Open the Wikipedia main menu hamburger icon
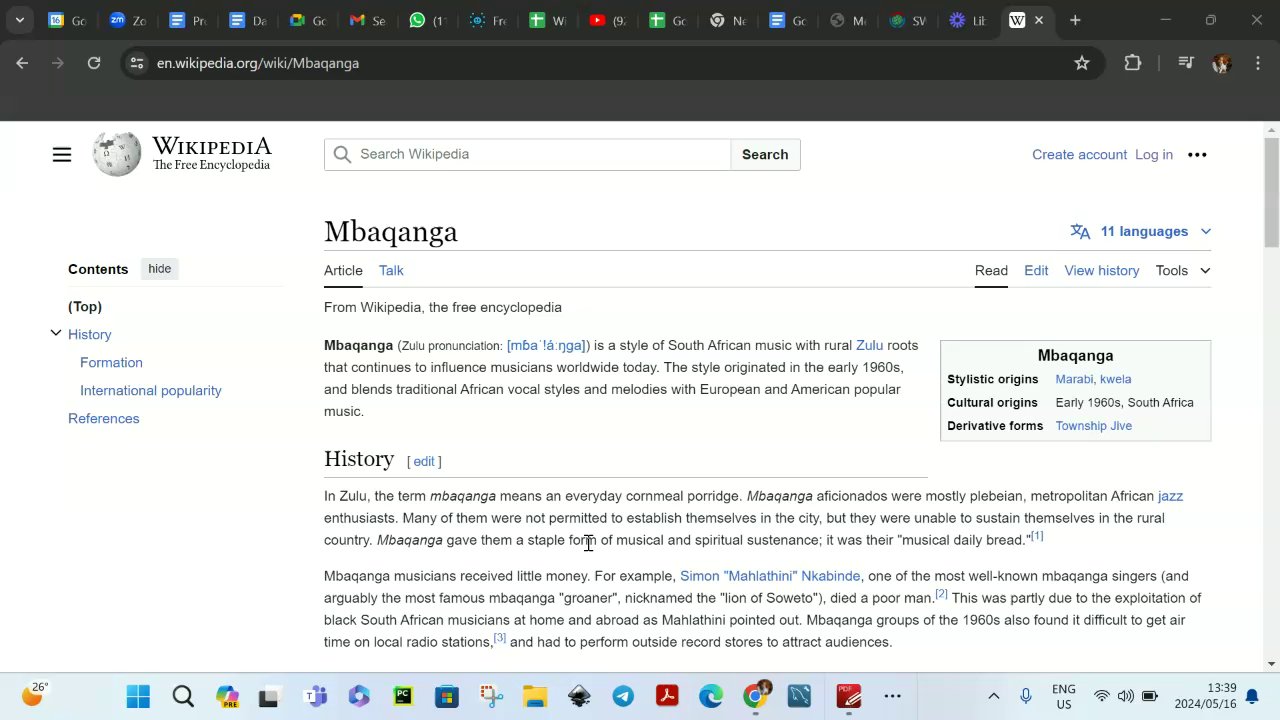Screen dimensions: 1280x720 coord(62,155)
